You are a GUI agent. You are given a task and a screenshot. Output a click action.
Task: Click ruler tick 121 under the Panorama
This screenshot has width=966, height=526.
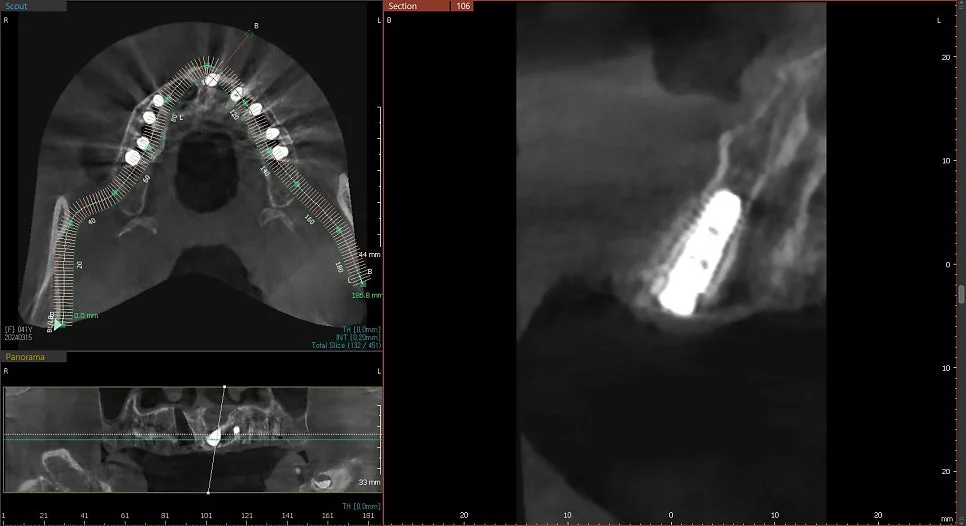click(x=247, y=516)
